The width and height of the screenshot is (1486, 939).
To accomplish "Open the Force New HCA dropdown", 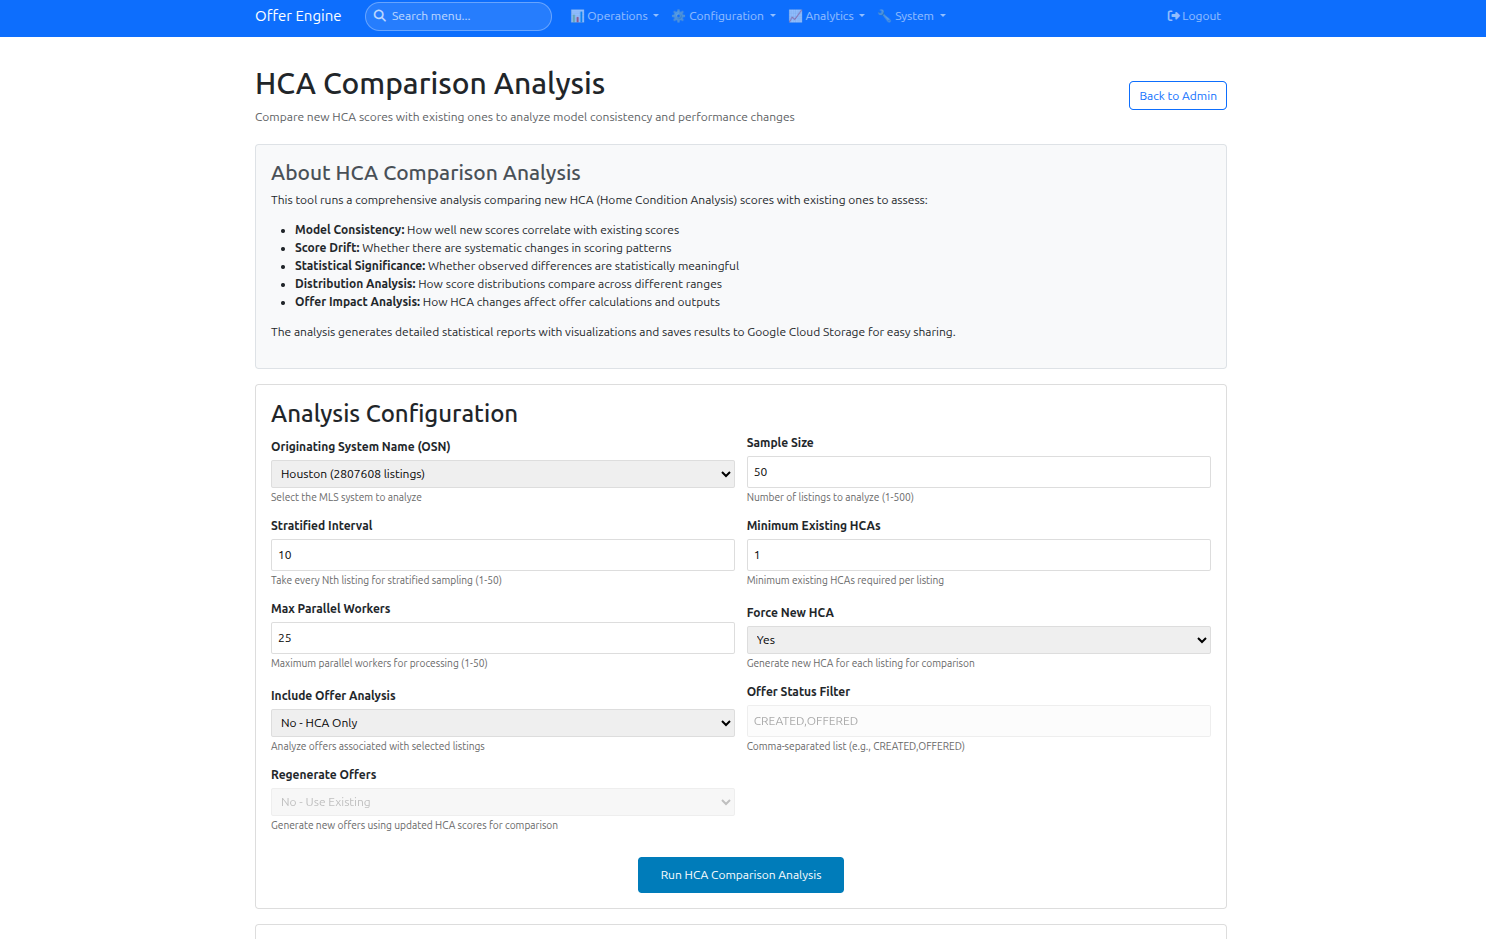I will pyautogui.click(x=977, y=639).
